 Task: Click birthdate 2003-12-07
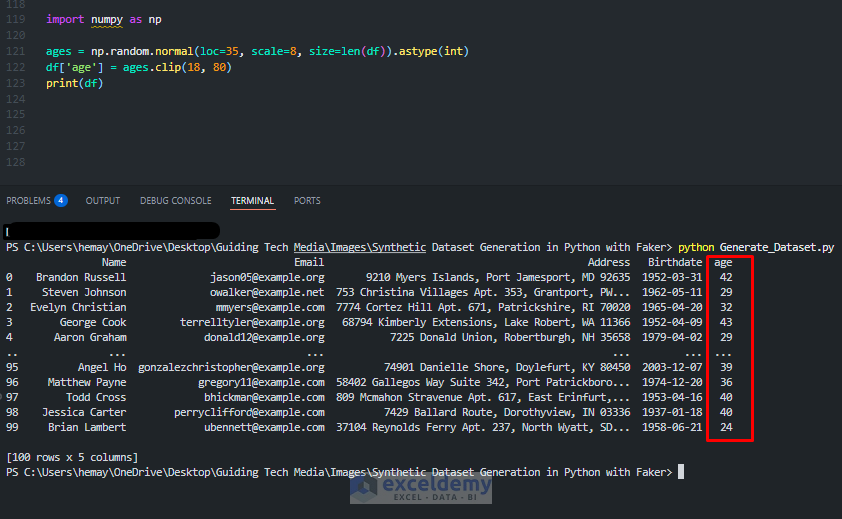672,367
